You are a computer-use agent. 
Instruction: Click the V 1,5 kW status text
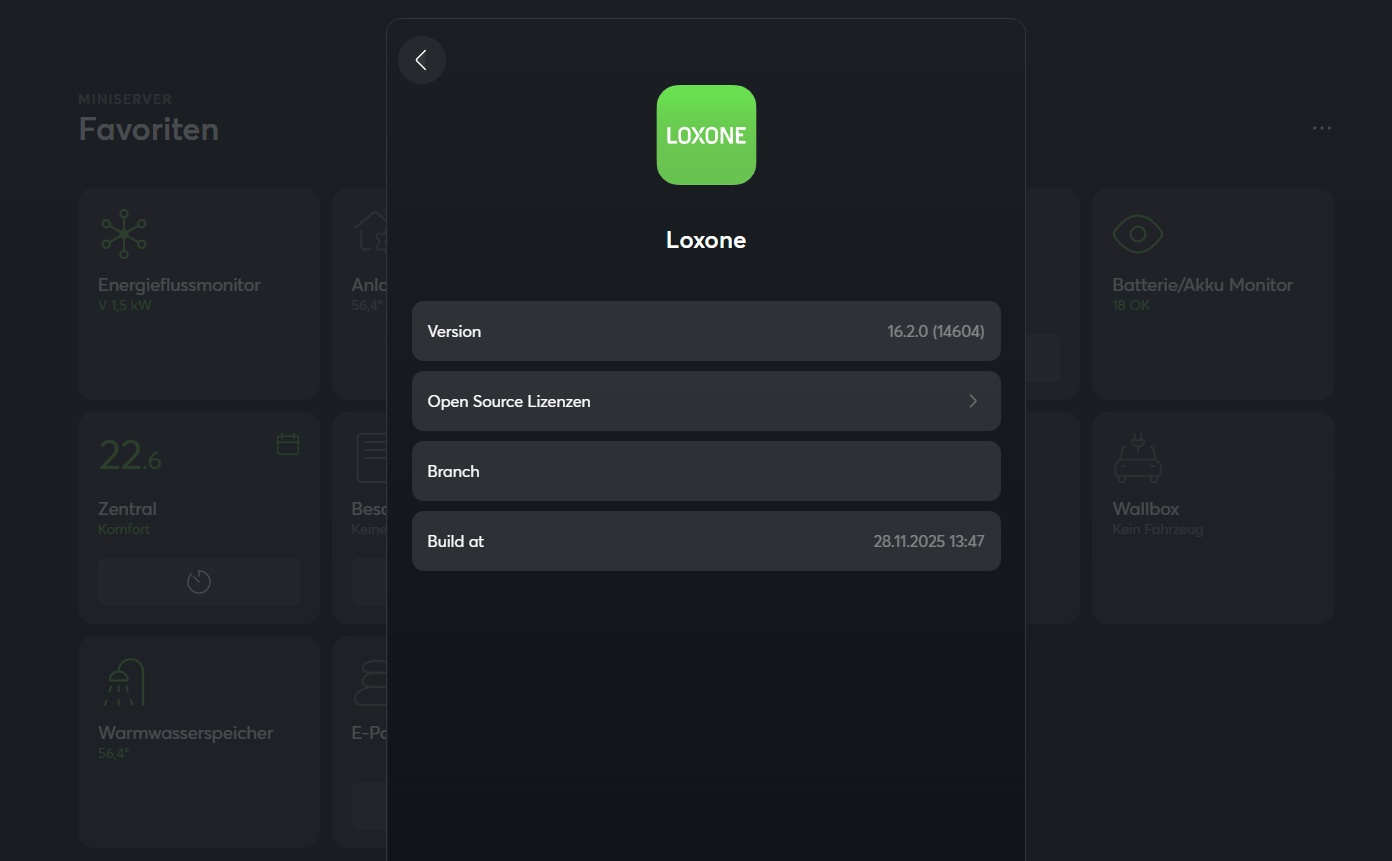click(125, 305)
